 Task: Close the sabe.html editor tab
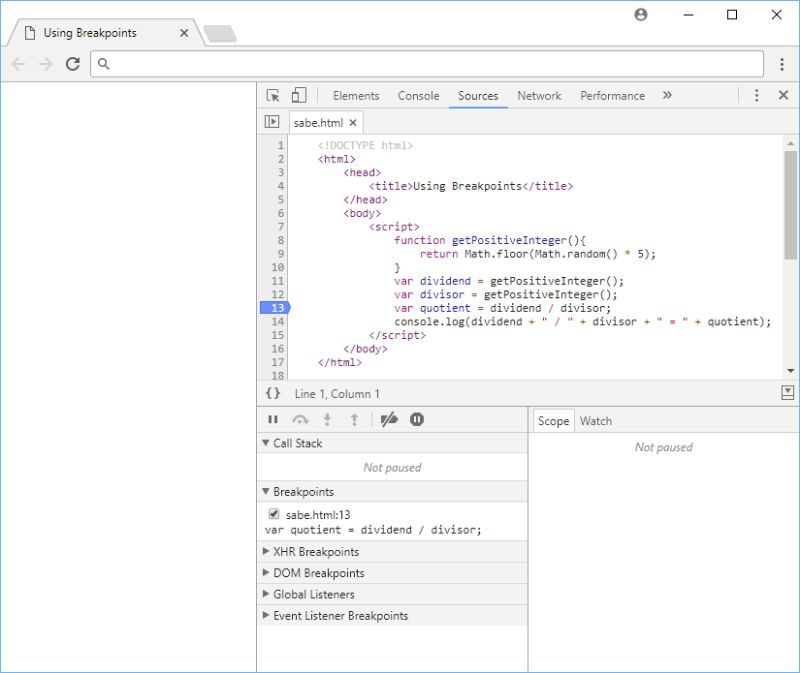353,122
